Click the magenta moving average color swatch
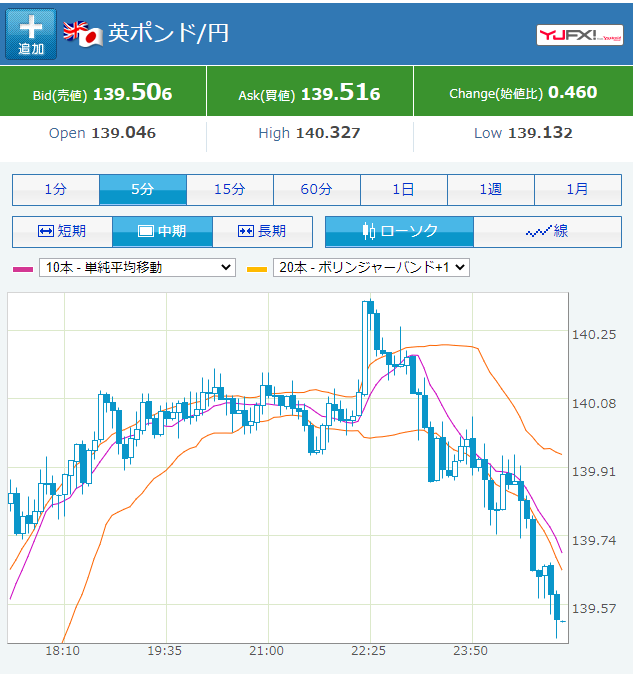The width and height of the screenshot is (633, 674). click(x=23, y=269)
